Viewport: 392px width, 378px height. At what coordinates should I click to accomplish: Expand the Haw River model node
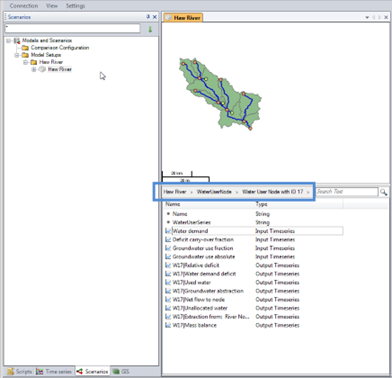34,69
